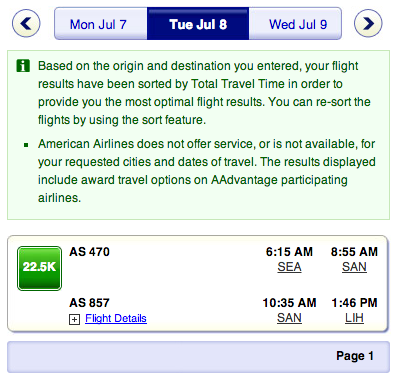
Task: Click the 10:35 AM departure time
Action: tap(289, 303)
